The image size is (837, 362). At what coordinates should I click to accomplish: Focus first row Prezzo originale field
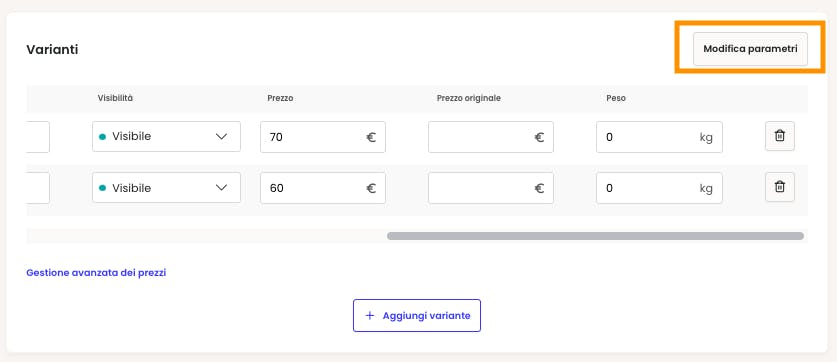point(491,137)
